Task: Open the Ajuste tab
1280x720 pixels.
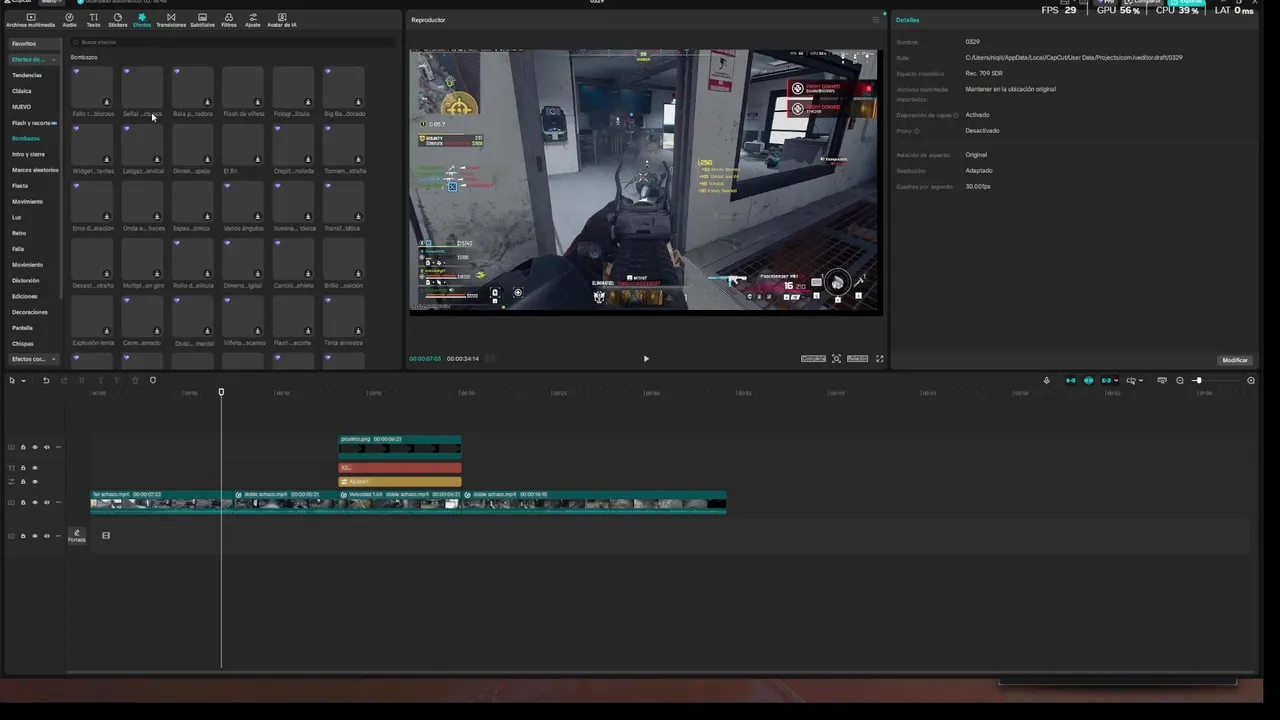Action: point(253,20)
